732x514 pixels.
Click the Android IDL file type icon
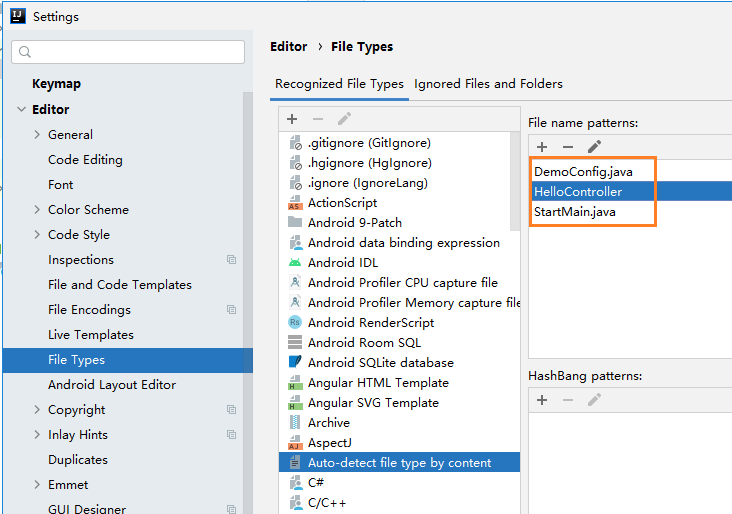(x=295, y=263)
